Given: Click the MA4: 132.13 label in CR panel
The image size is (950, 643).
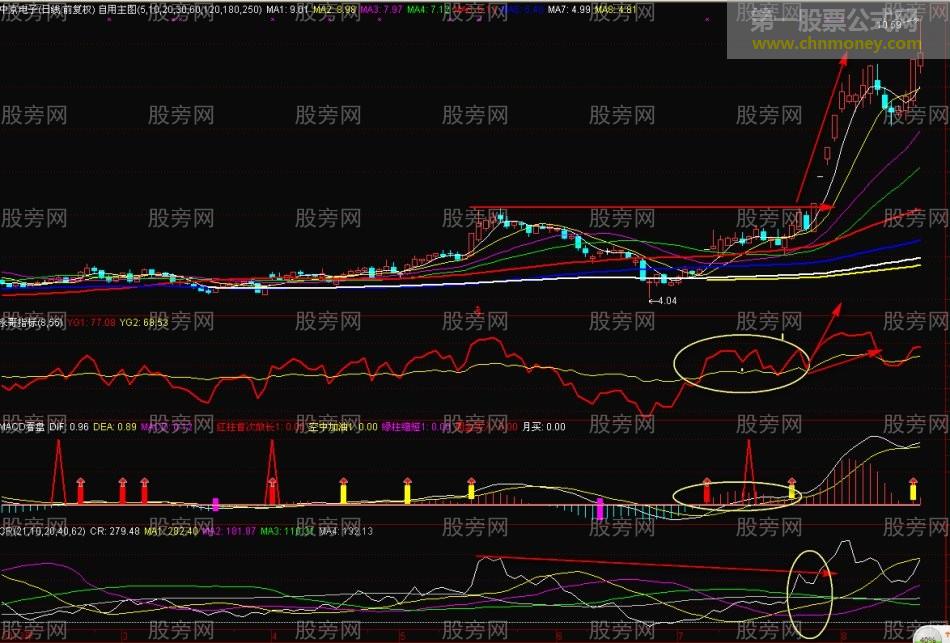Looking at the screenshot, I should [x=345, y=531].
